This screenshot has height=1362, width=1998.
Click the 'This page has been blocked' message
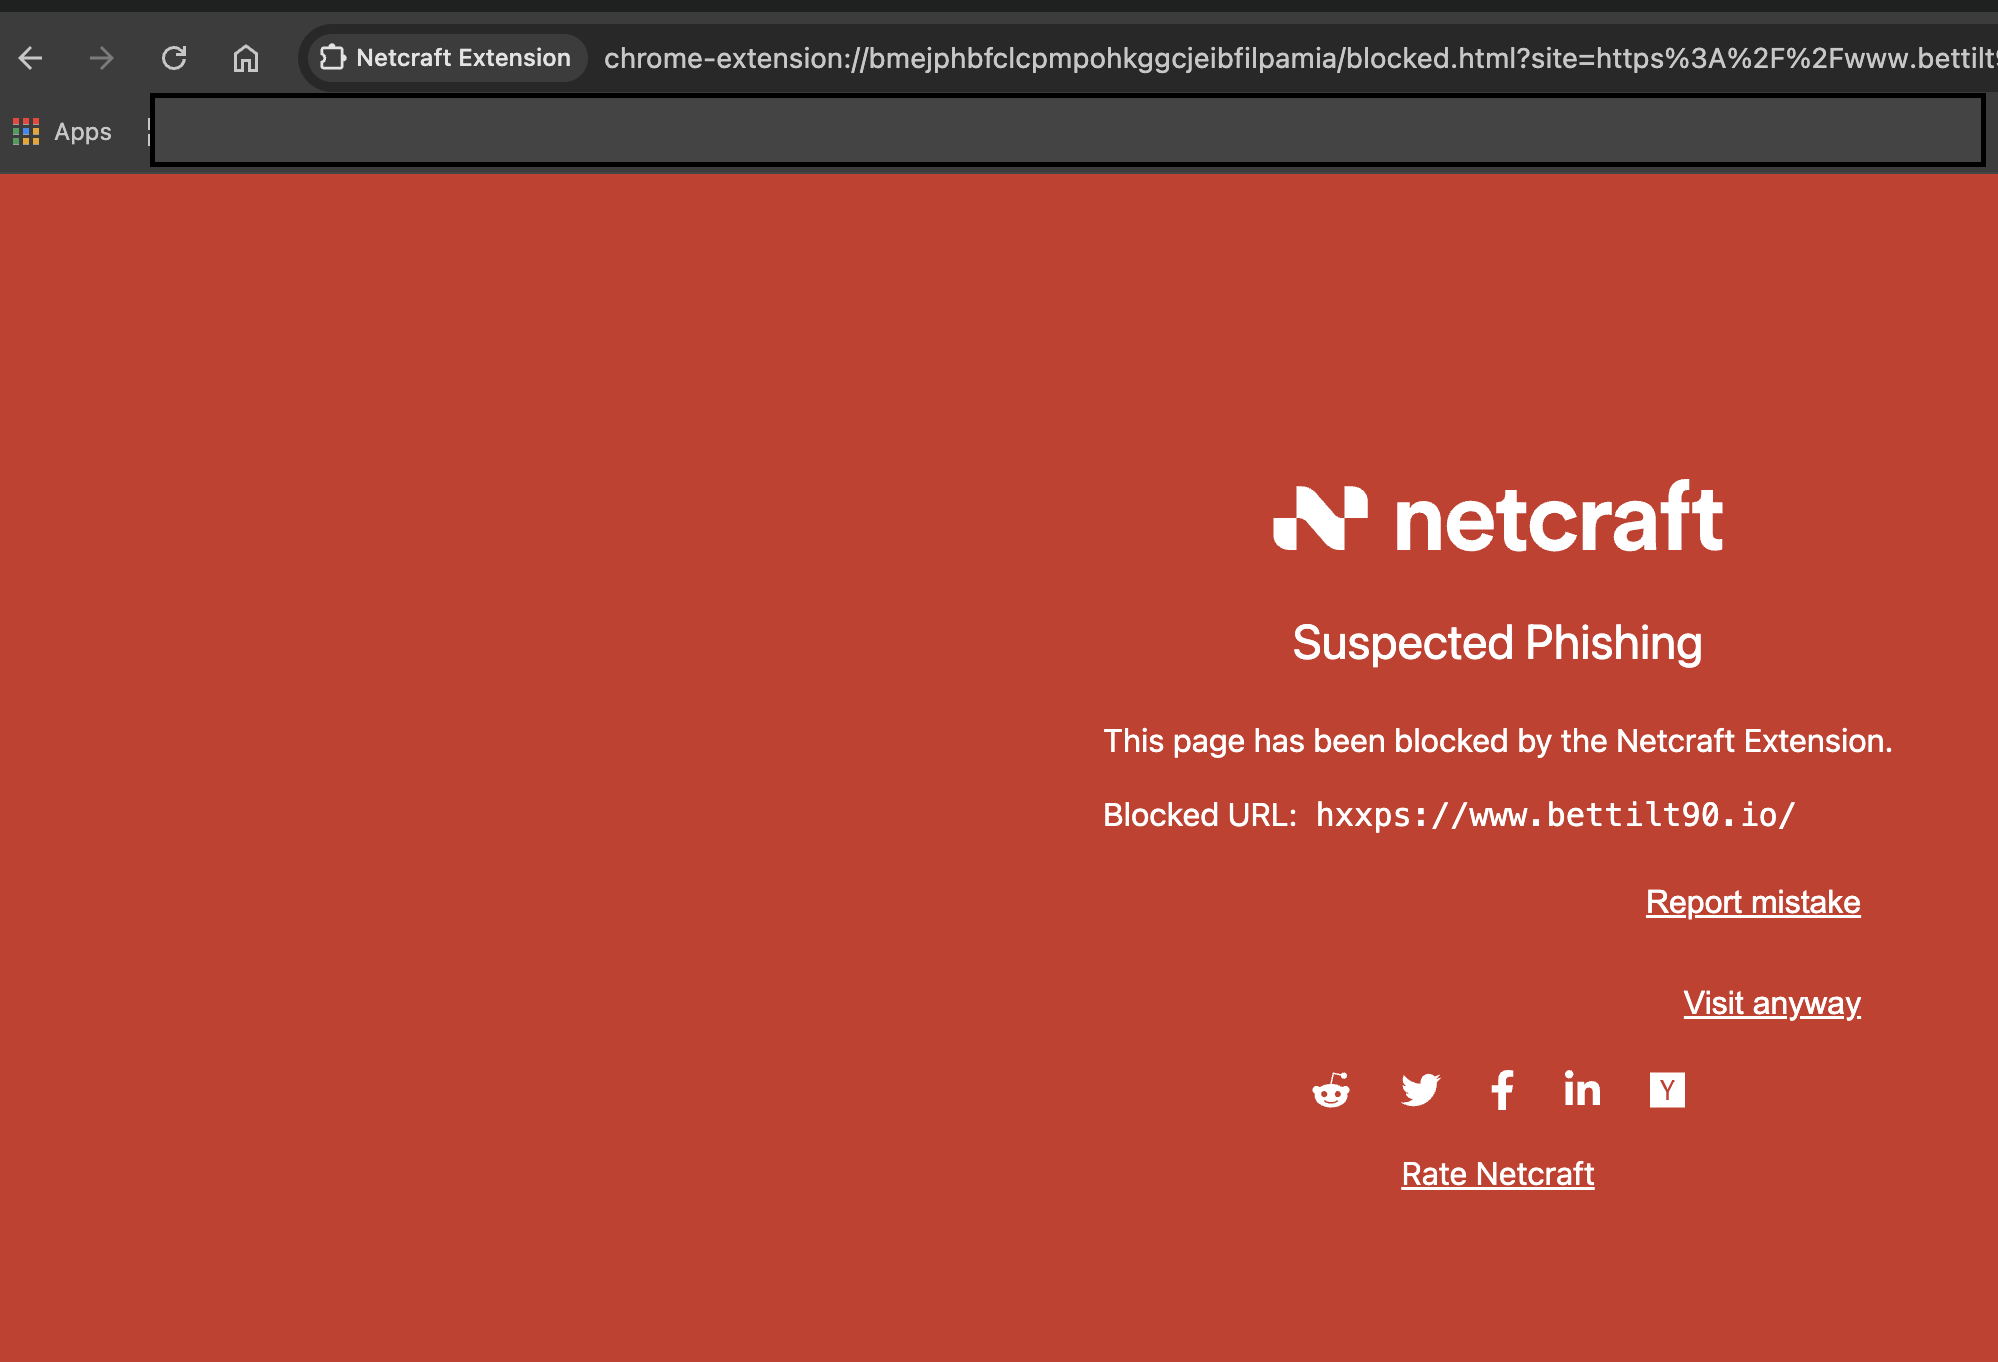tap(1497, 741)
